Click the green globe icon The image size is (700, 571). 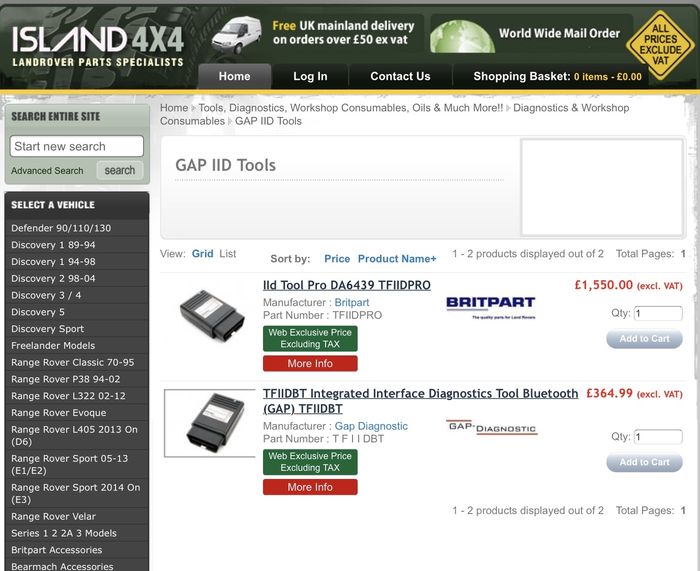click(462, 37)
